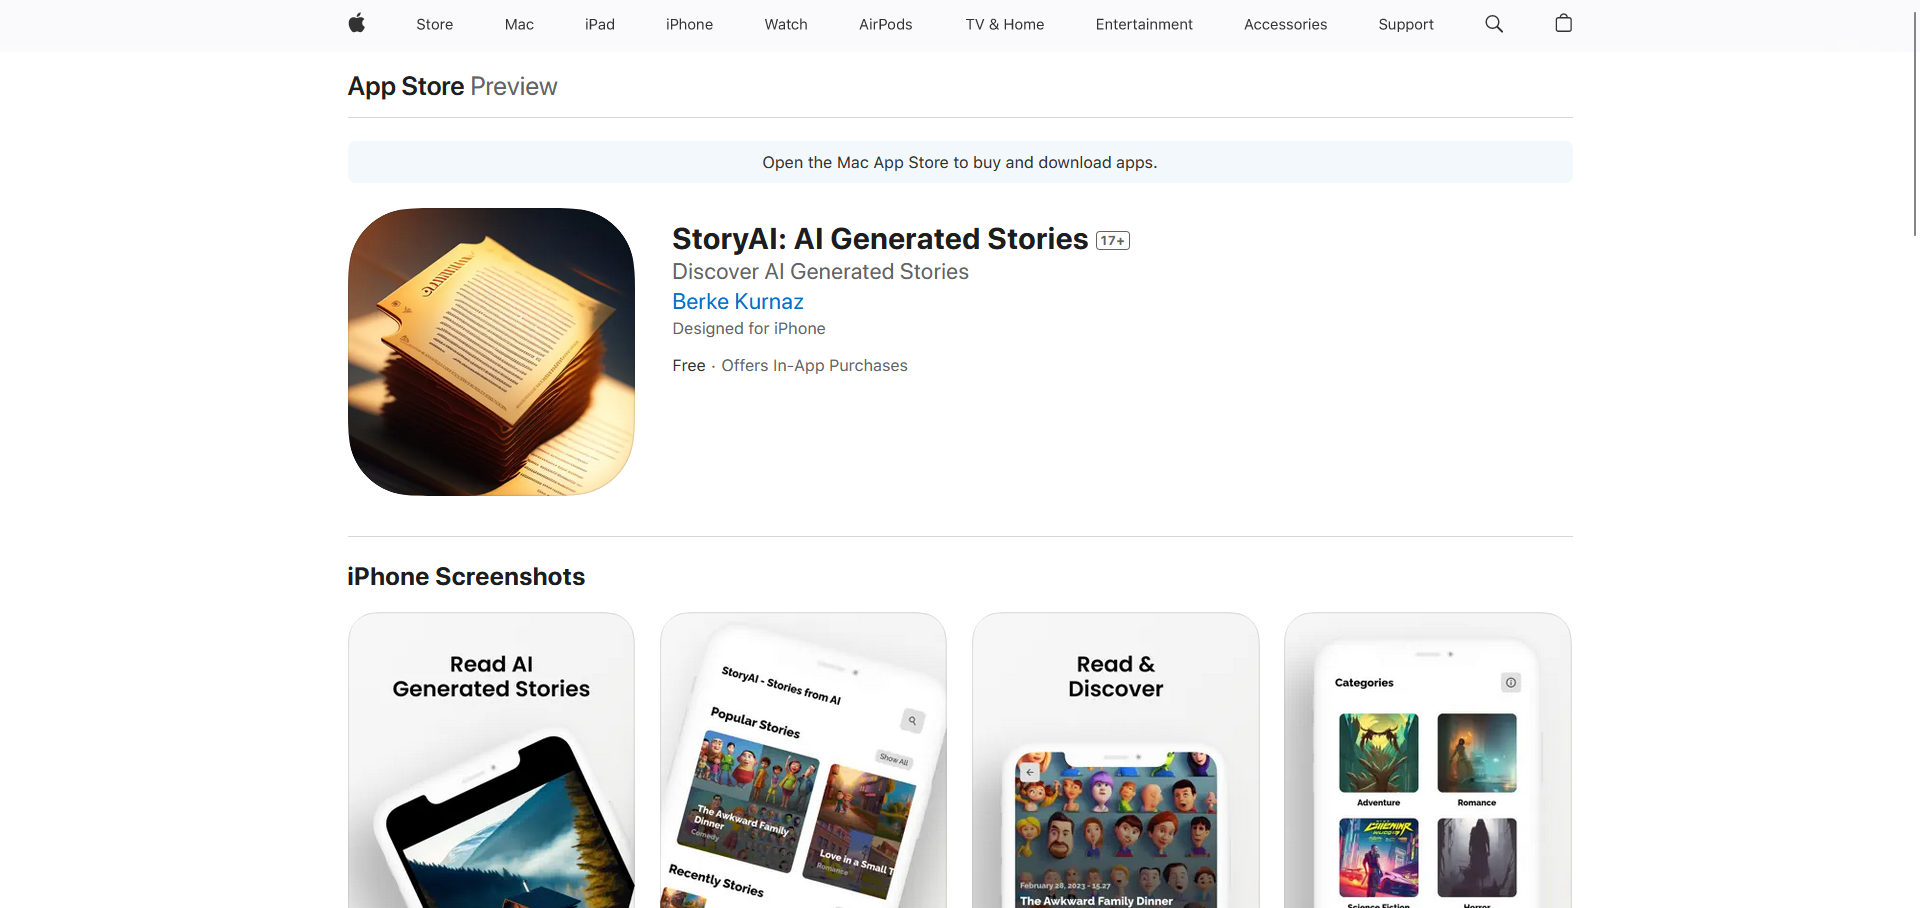This screenshot has height=908, width=1920.
Task: Open the Read AI Generated Stories screenshot
Action: point(491,760)
